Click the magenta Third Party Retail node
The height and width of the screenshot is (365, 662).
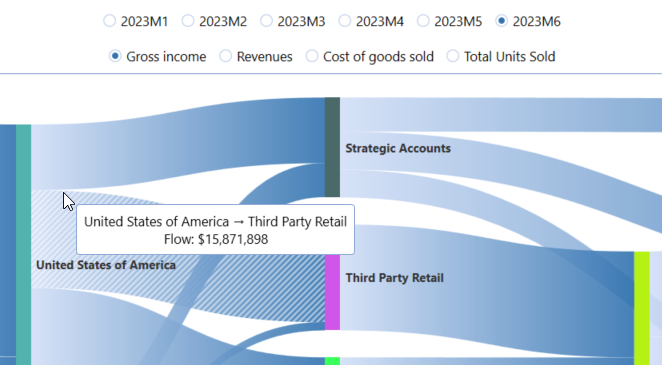click(x=332, y=292)
